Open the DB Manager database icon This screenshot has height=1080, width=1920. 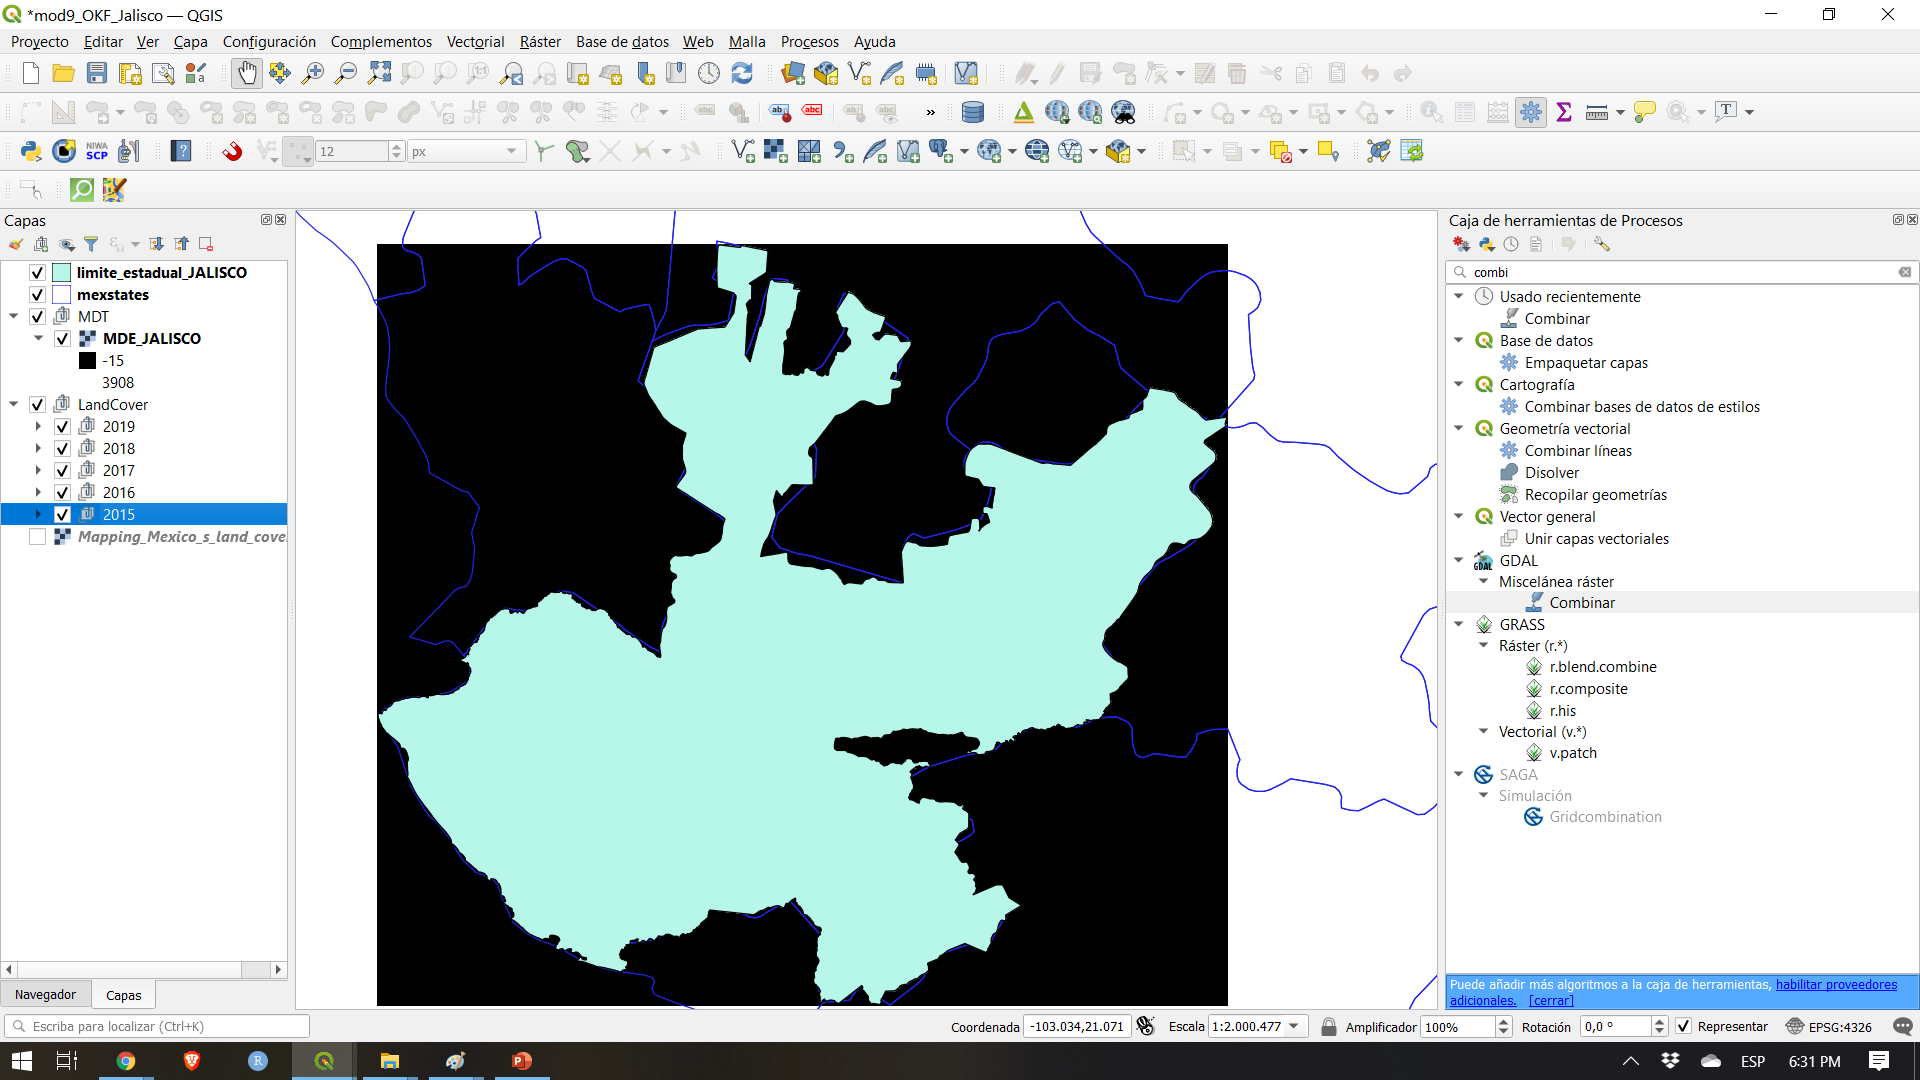[x=972, y=112]
